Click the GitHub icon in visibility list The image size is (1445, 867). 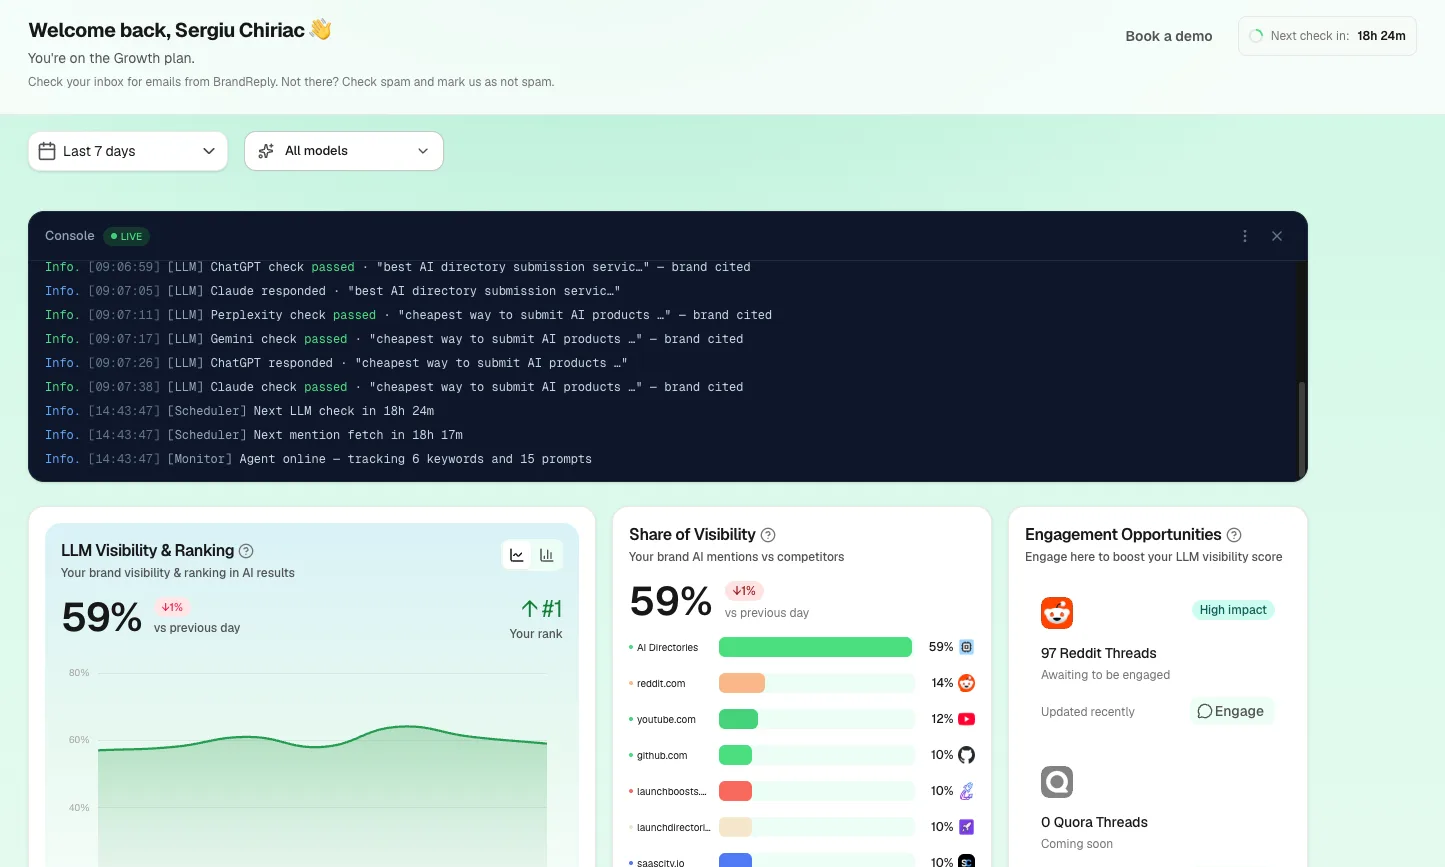[966, 755]
